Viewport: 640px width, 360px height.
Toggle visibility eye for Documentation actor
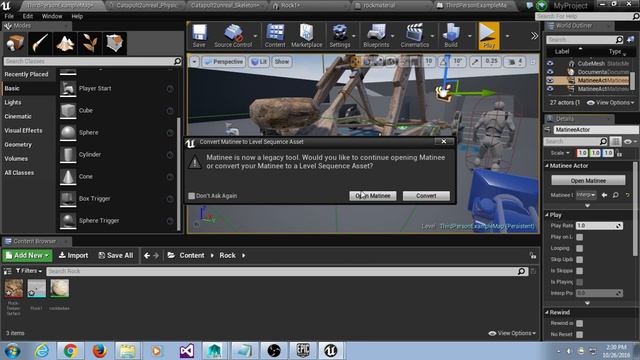point(550,72)
